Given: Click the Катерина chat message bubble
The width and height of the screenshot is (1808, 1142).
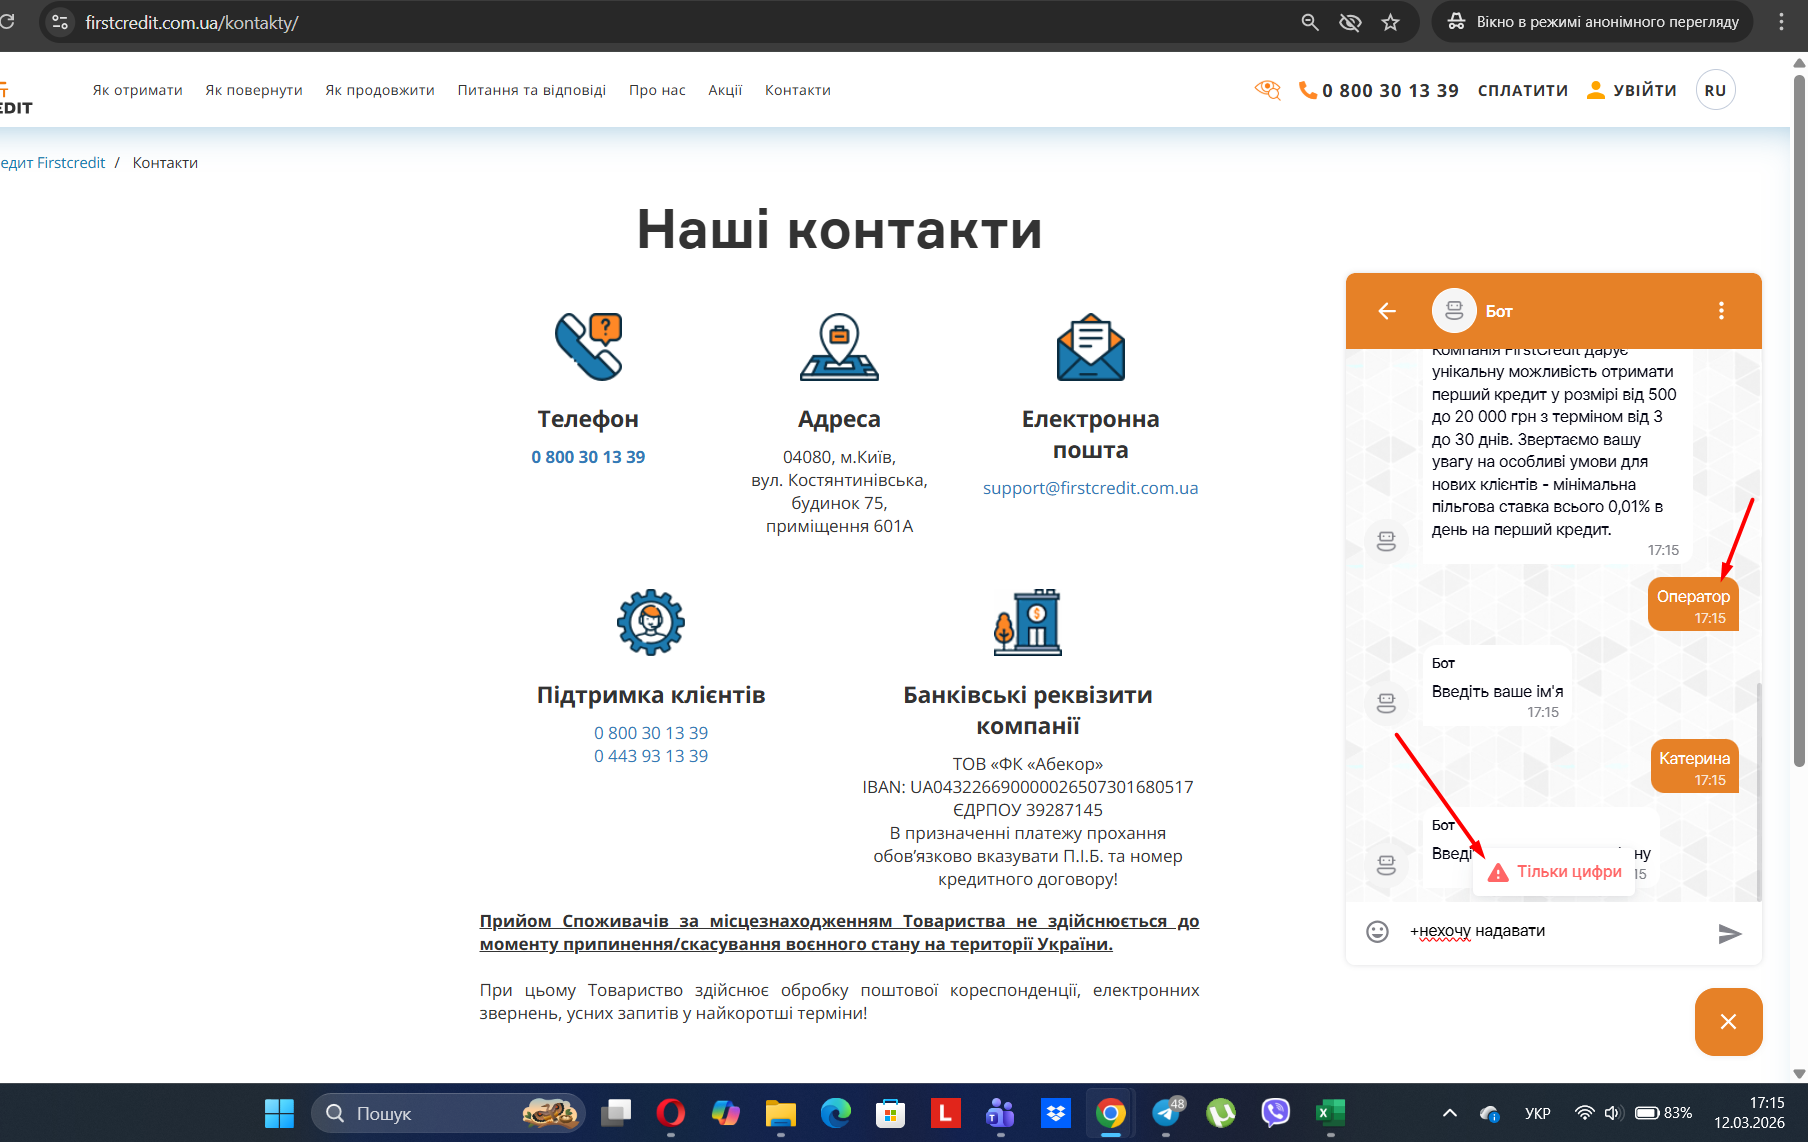Looking at the screenshot, I should pyautogui.click(x=1695, y=766).
